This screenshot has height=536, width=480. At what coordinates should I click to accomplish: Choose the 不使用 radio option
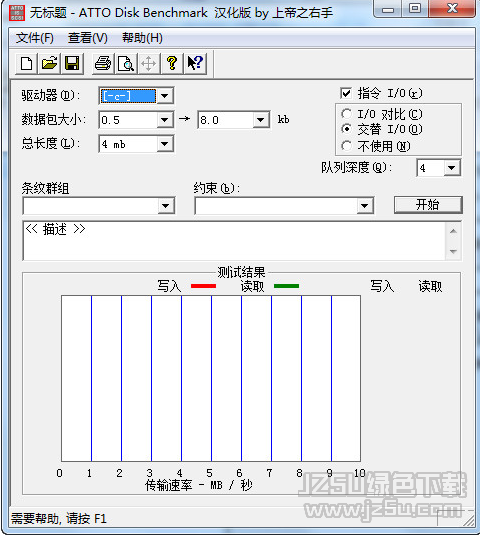pyautogui.click(x=346, y=146)
